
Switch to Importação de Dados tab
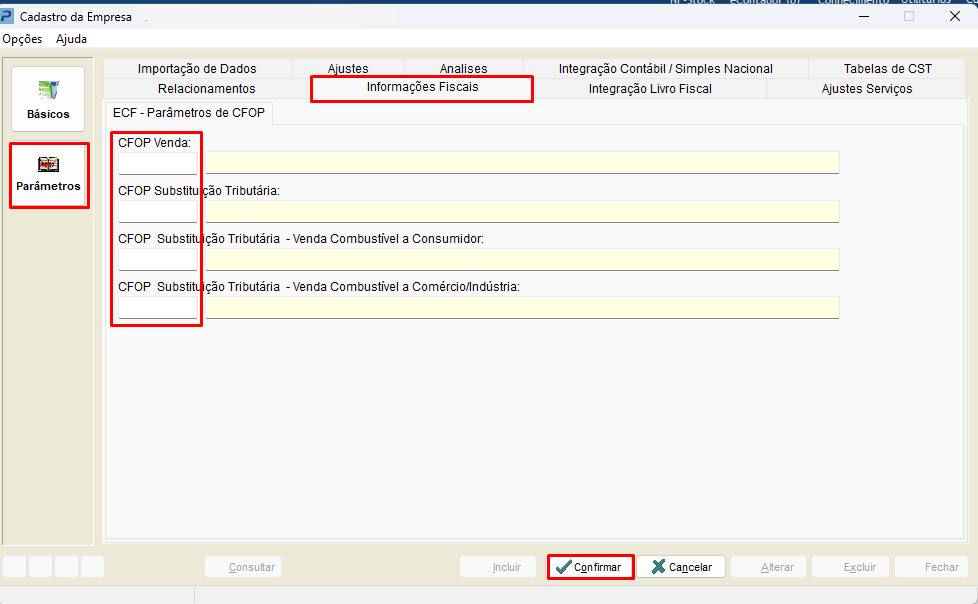[197, 69]
